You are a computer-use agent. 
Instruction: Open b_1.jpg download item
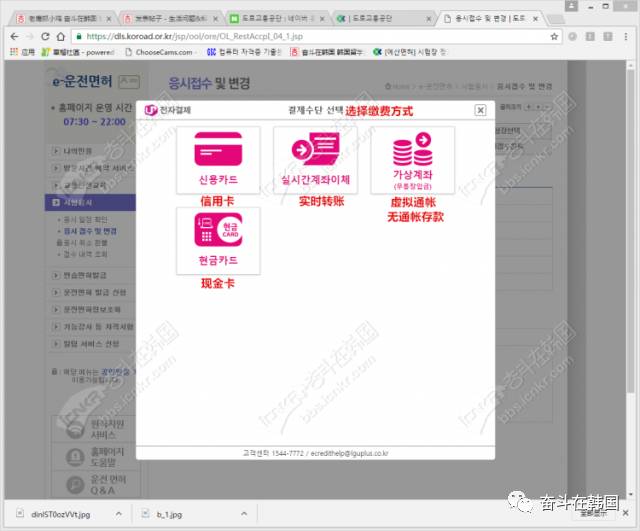tap(169, 514)
